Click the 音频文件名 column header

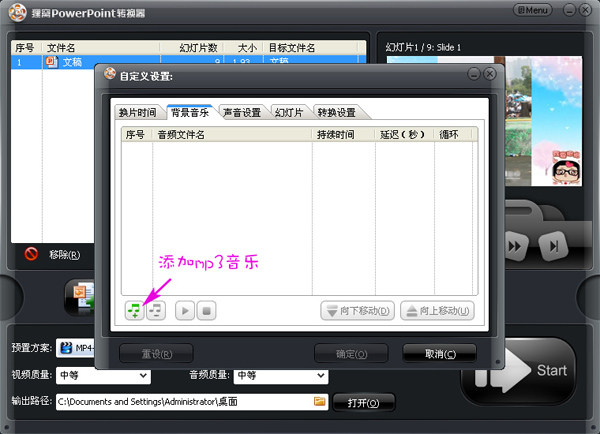click(232, 135)
